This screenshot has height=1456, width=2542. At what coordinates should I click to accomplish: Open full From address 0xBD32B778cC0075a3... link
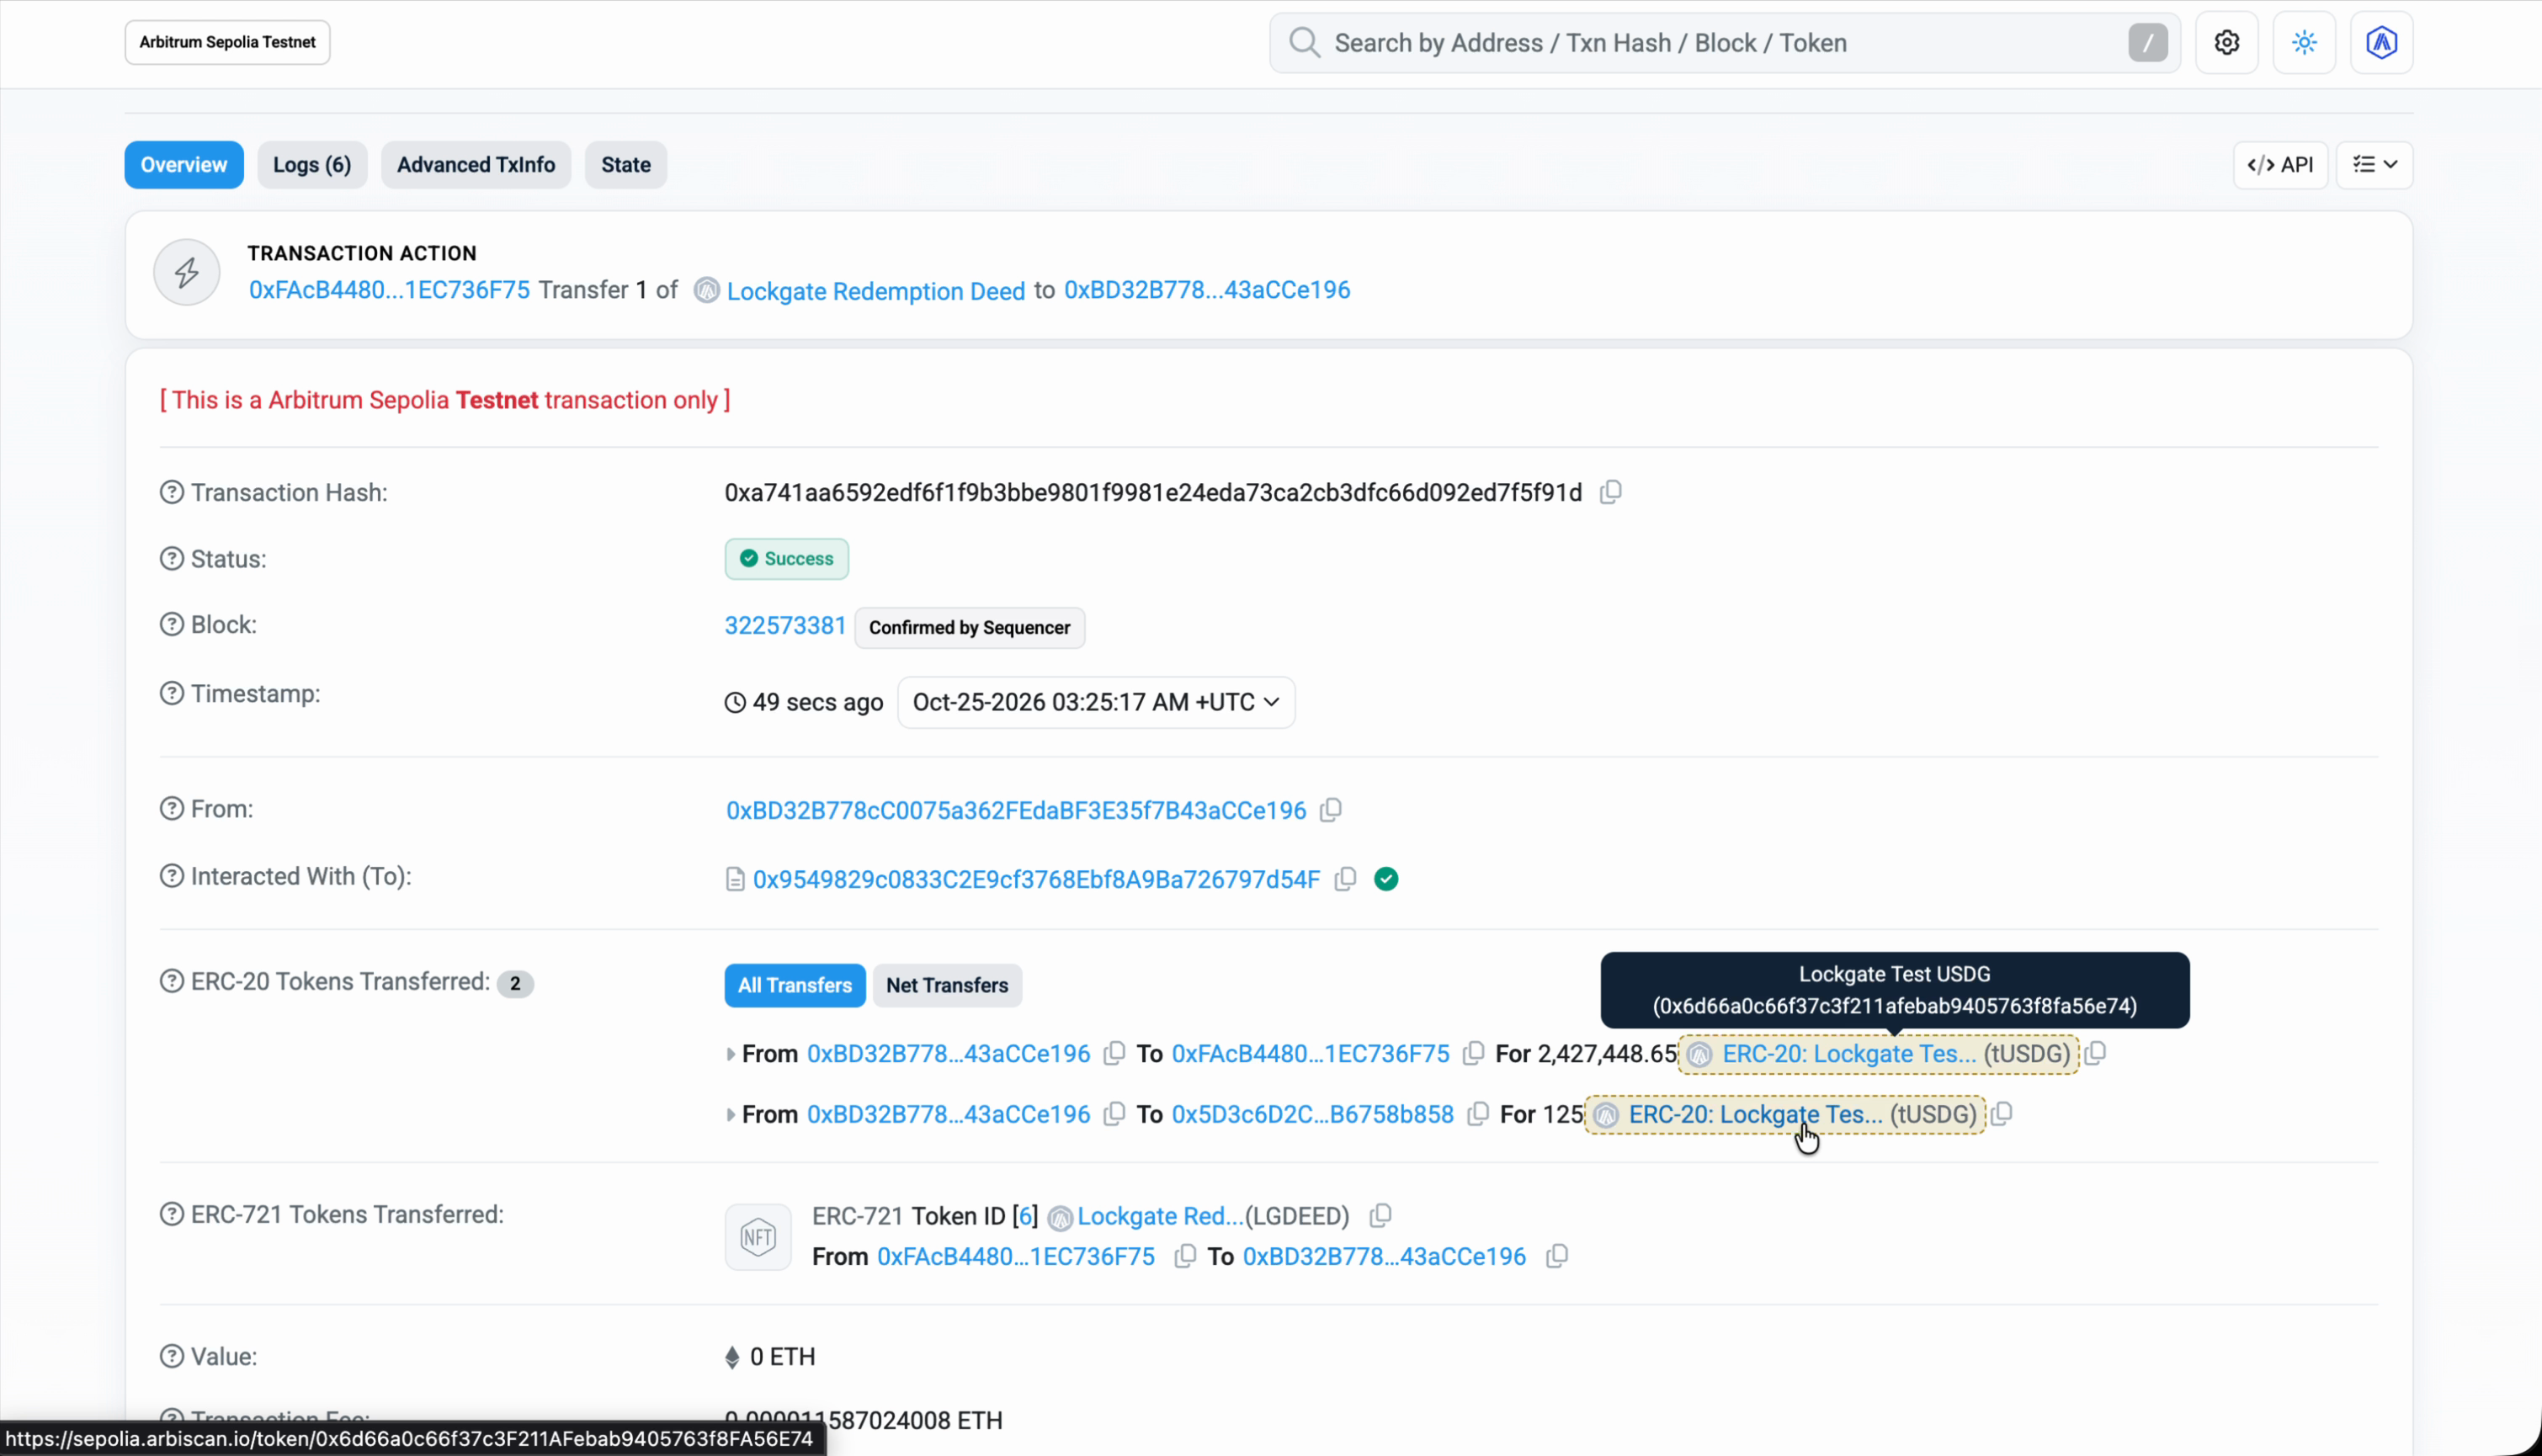[1016, 811]
